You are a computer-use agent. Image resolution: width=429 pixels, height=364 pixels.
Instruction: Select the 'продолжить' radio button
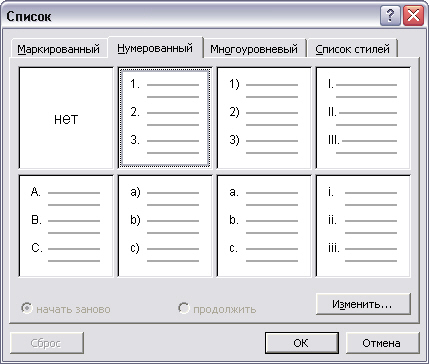(183, 308)
